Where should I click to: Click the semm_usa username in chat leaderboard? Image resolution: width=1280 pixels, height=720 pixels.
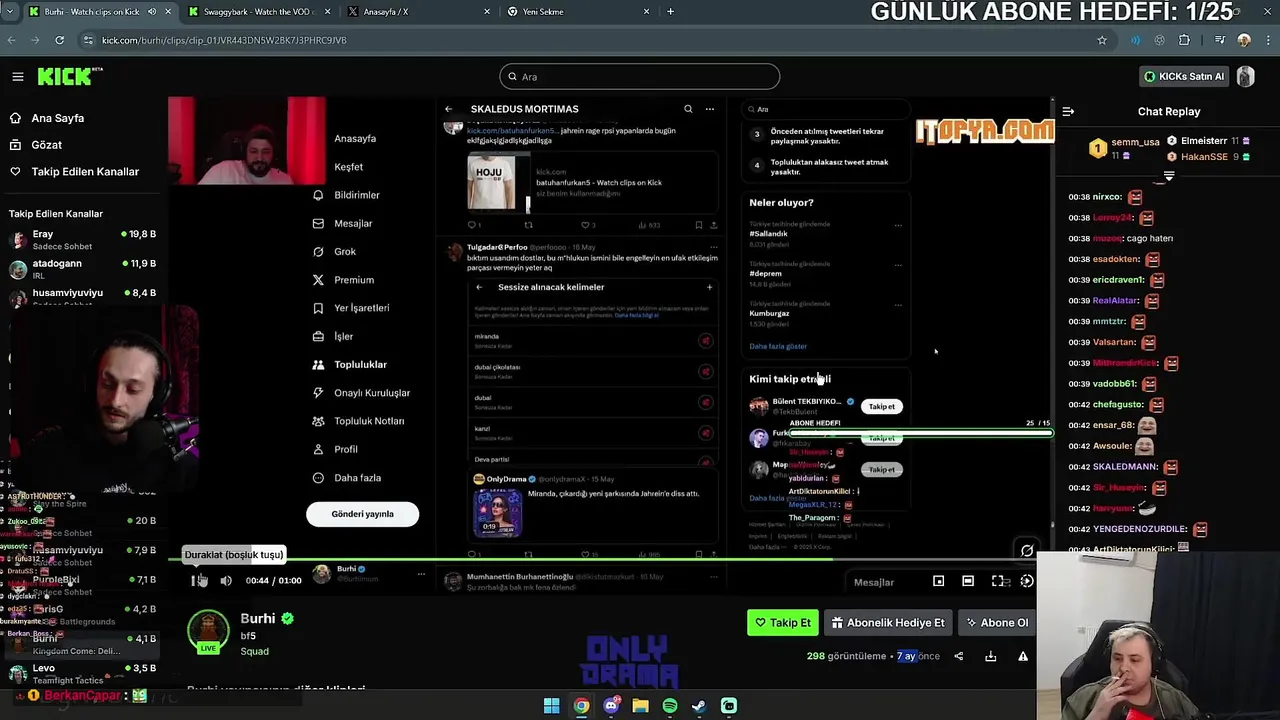point(1135,142)
